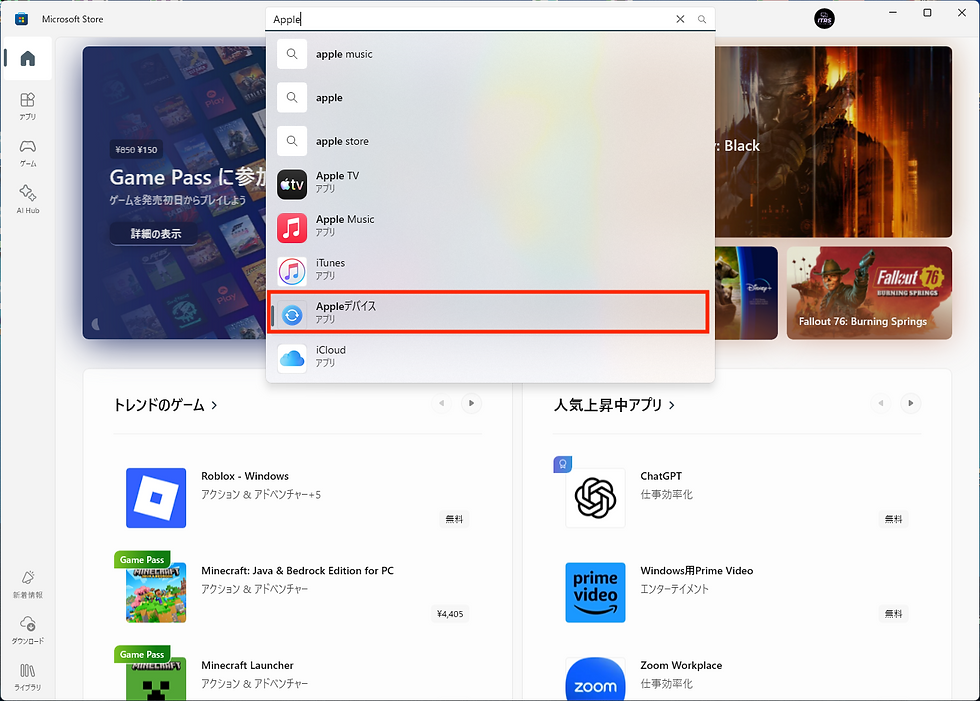Click the Apple TV icon in the suggestions
The height and width of the screenshot is (701, 980).
(292, 184)
